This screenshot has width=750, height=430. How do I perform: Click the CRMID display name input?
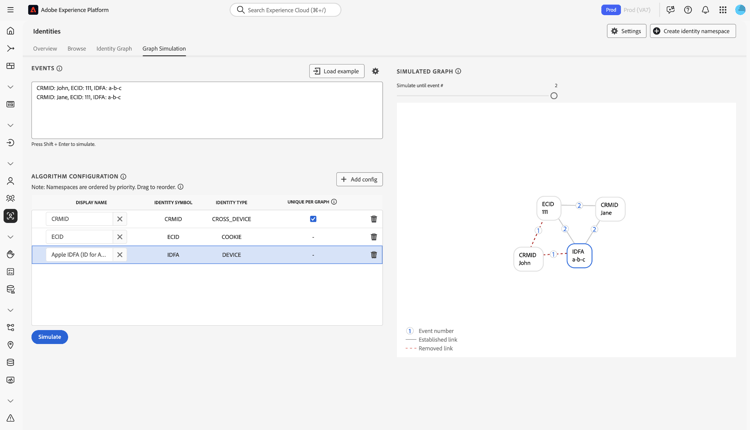[x=79, y=219]
